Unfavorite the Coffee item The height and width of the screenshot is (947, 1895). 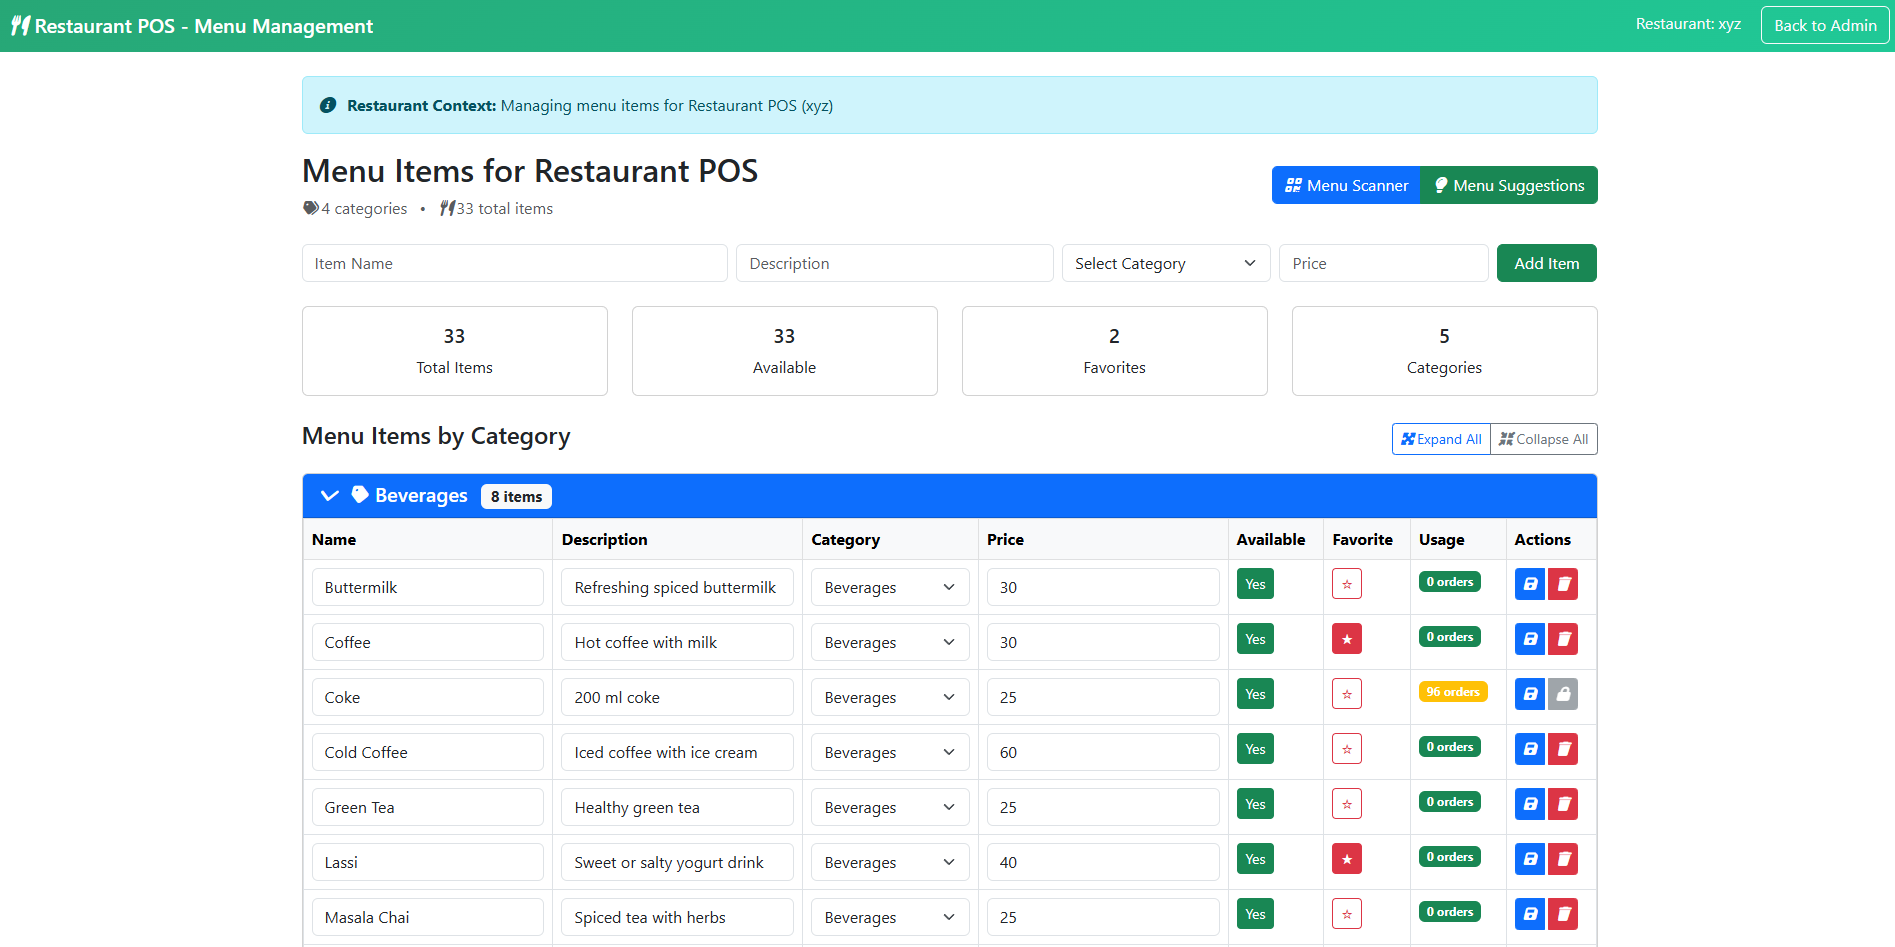(x=1346, y=638)
